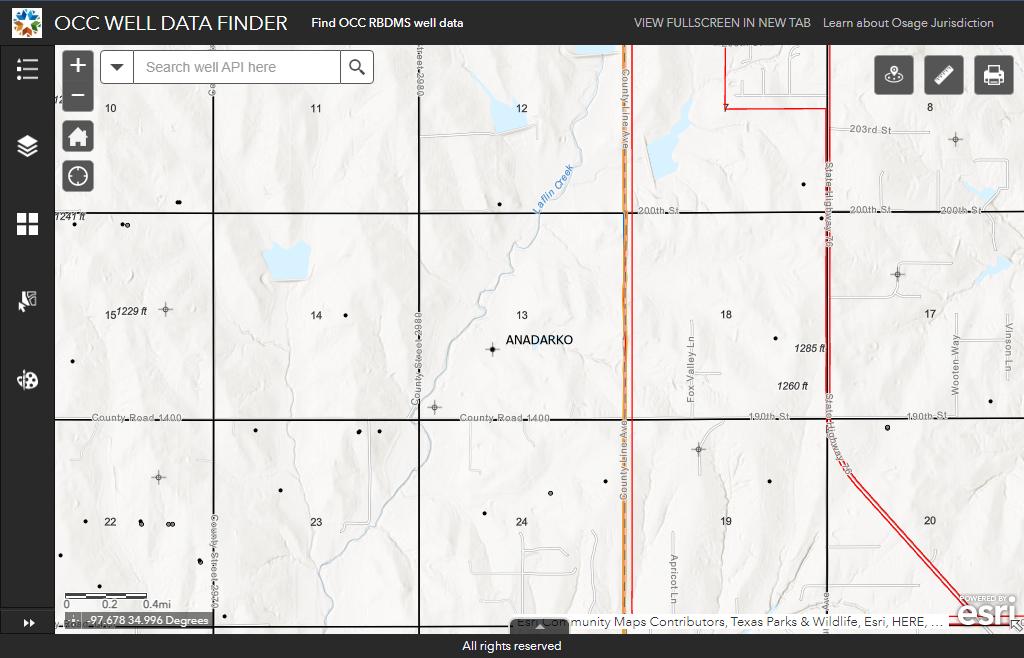Image resolution: width=1024 pixels, height=658 pixels.
Task: Click the well symbol beside ANADARKO label
Action: point(492,349)
